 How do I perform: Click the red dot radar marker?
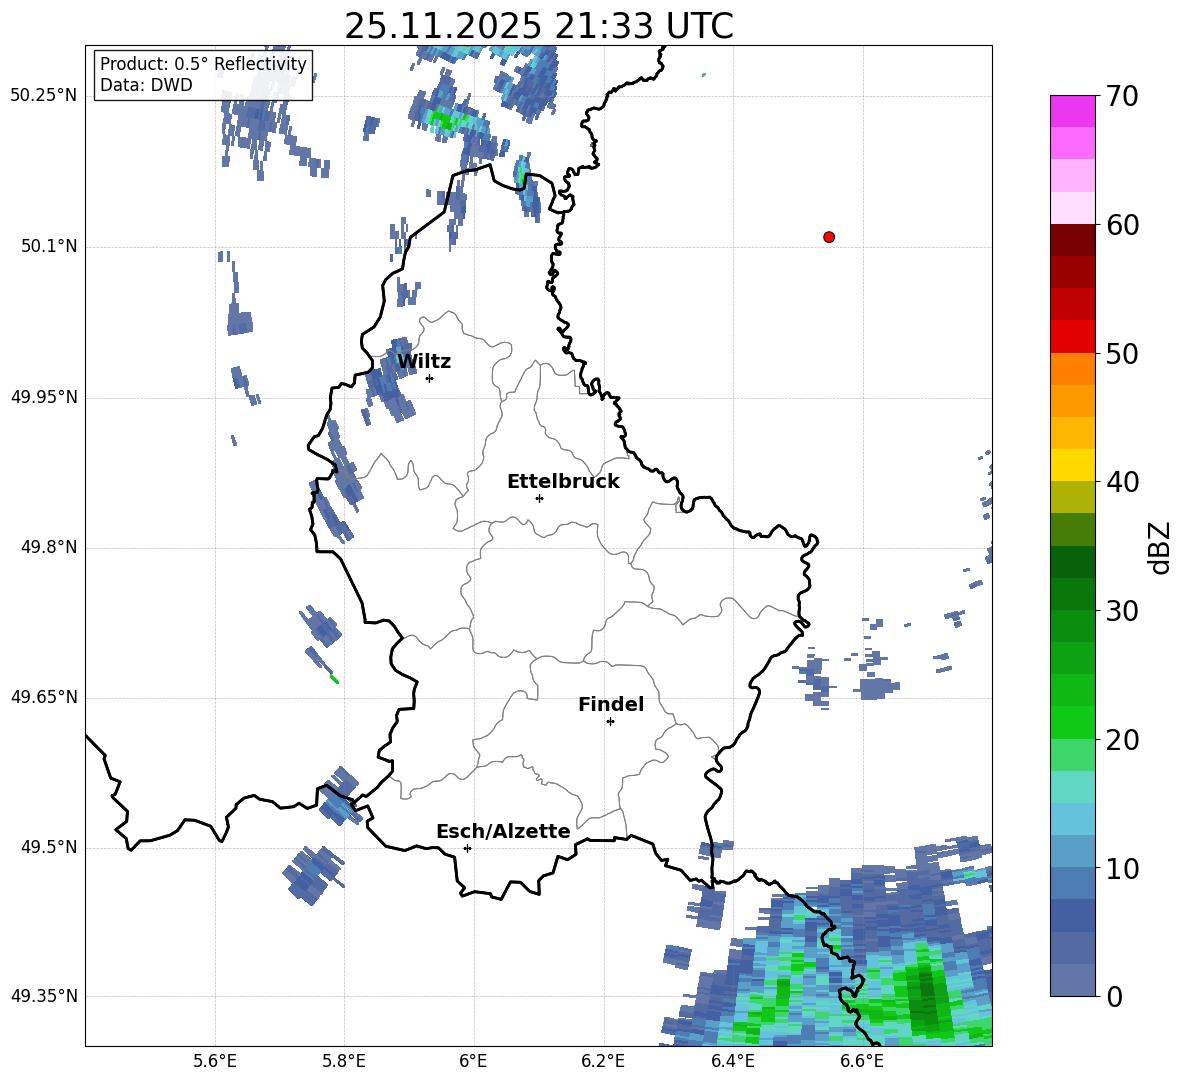click(829, 237)
